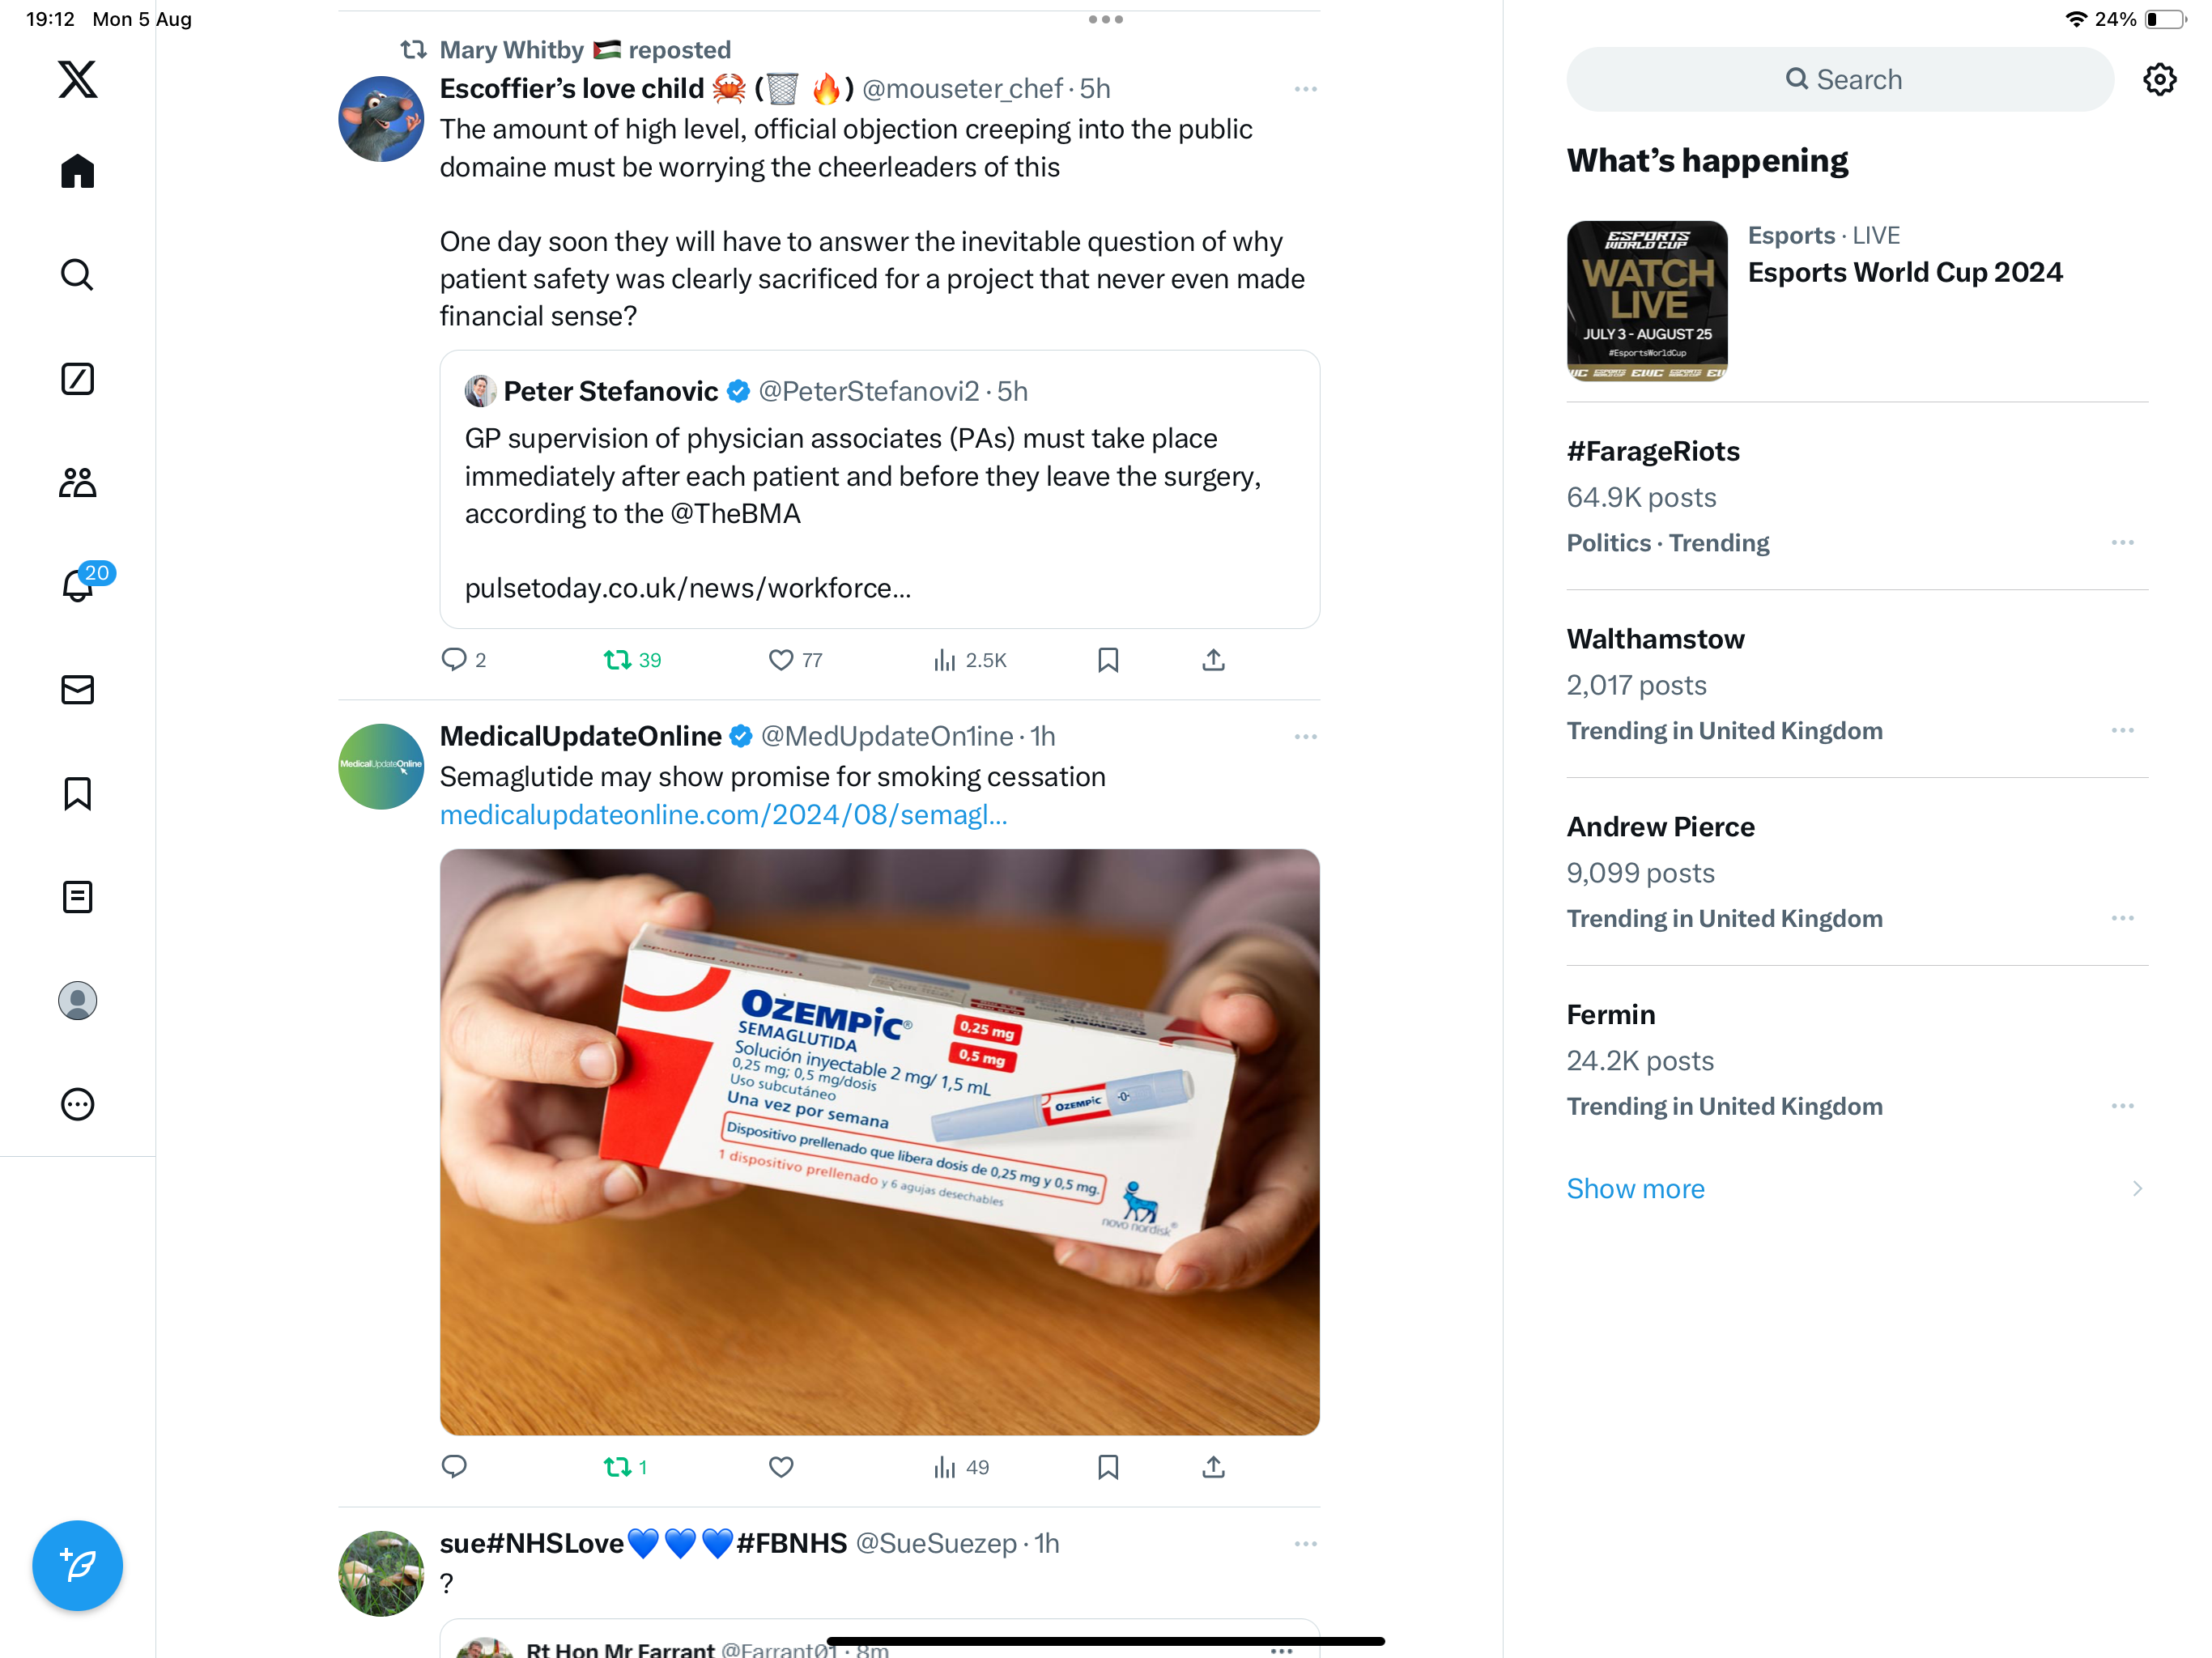2212x1658 pixels.
Task: Open the Grok icon in sidebar
Action: 77,379
